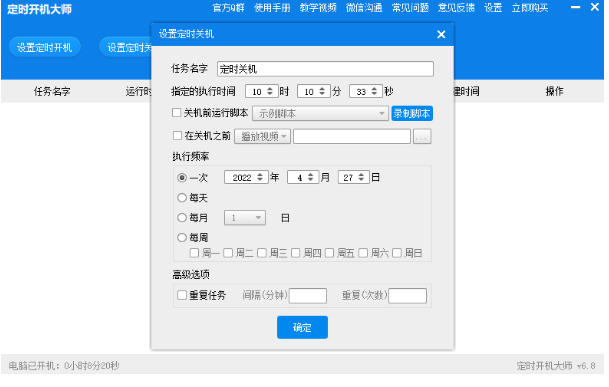Click the hour stepper arrows before 时
Image resolution: width=609 pixels, height=387 pixels.
tap(270, 91)
